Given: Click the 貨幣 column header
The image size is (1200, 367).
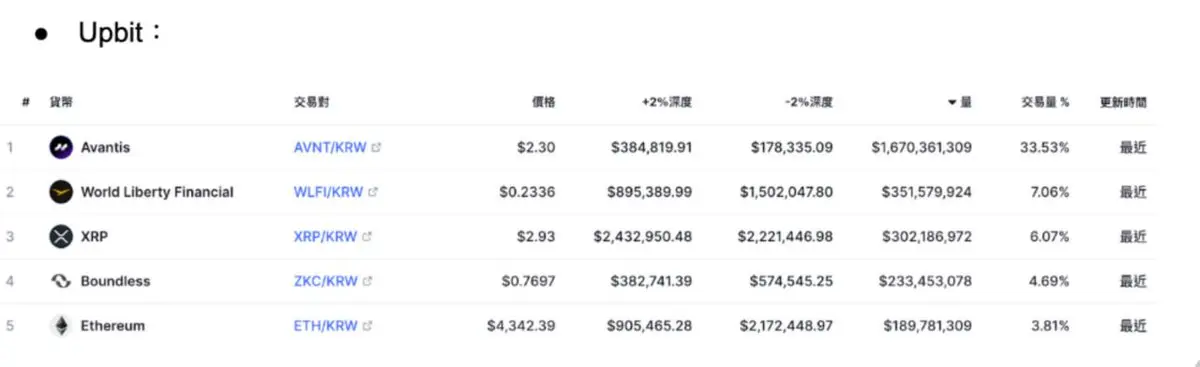Looking at the screenshot, I should [61, 102].
